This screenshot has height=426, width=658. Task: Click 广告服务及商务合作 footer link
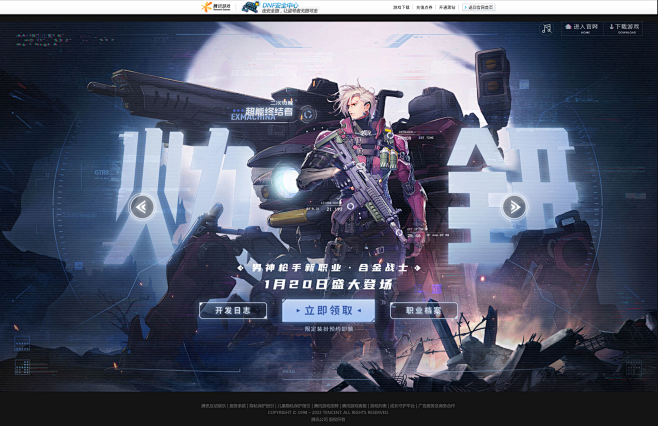[436, 406]
